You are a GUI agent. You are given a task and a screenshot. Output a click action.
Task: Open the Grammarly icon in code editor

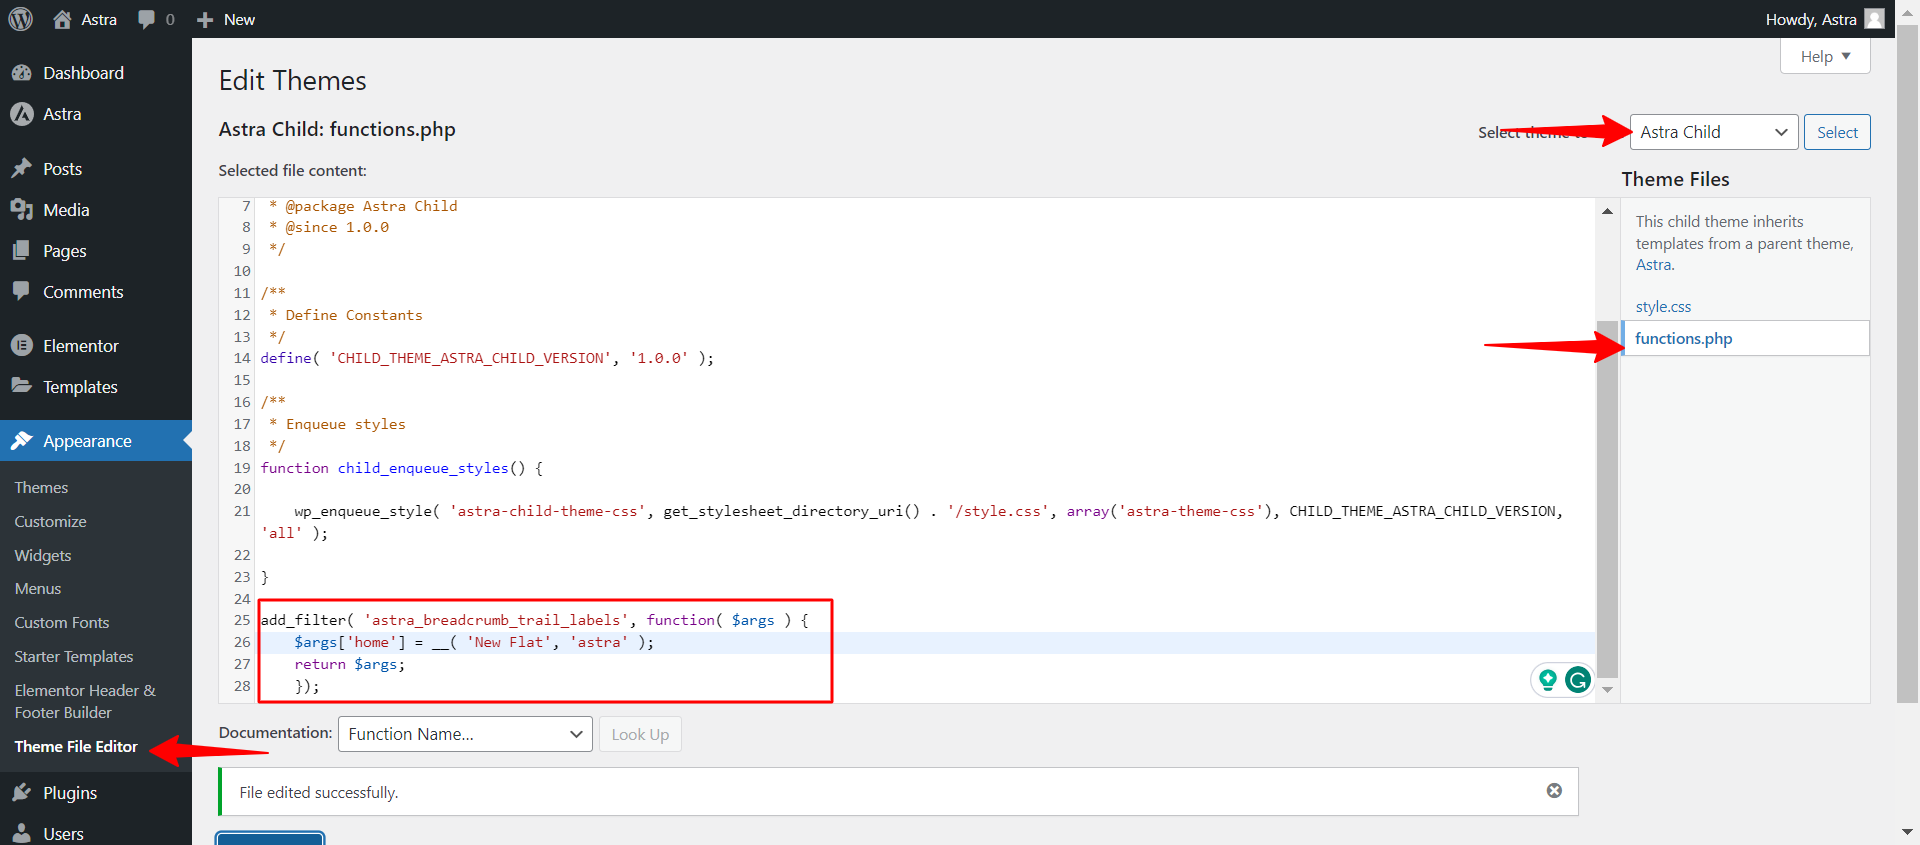[1578, 680]
